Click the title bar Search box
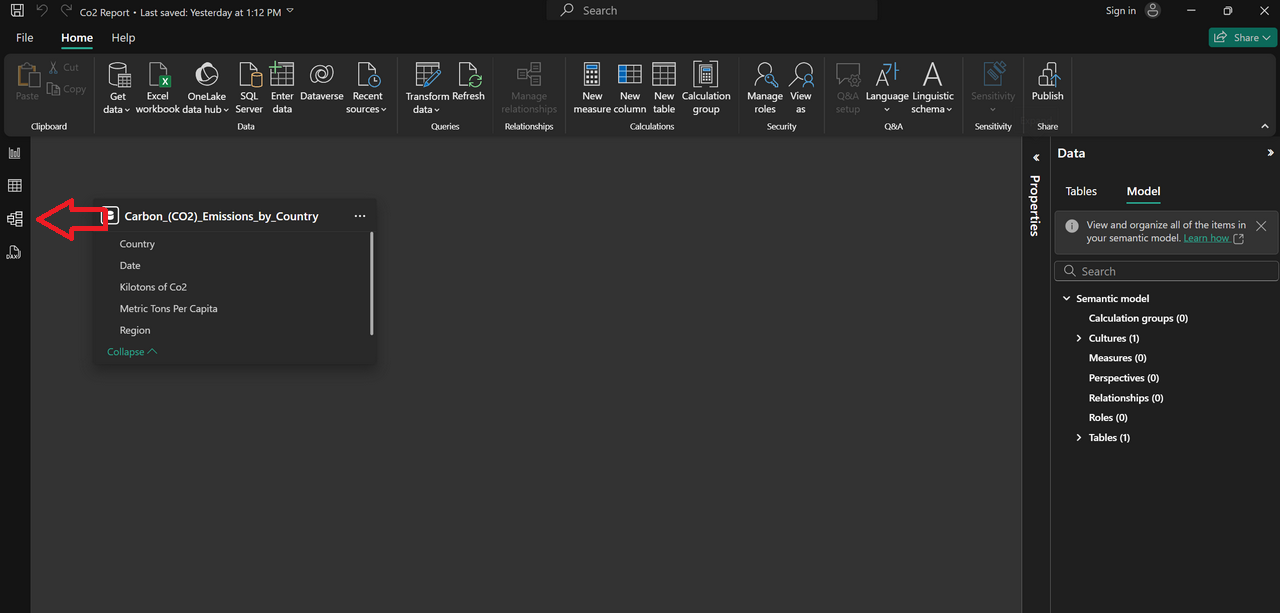Screen dimensions: 1280x613 click(712, 10)
